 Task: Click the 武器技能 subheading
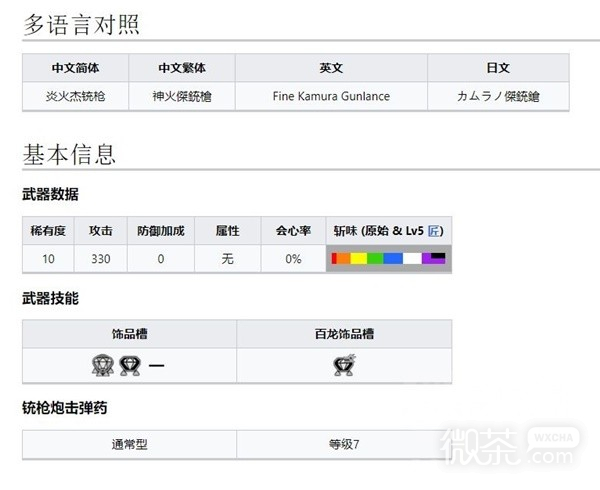[50, 298]
